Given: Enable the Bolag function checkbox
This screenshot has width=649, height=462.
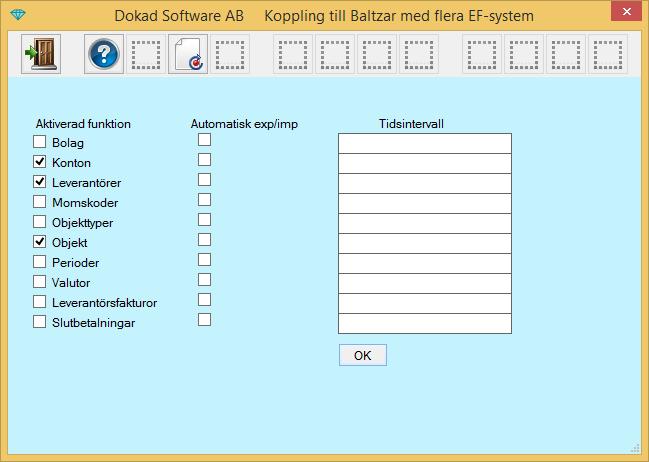Looking at the screenshot, I should (x=39, y=142).
